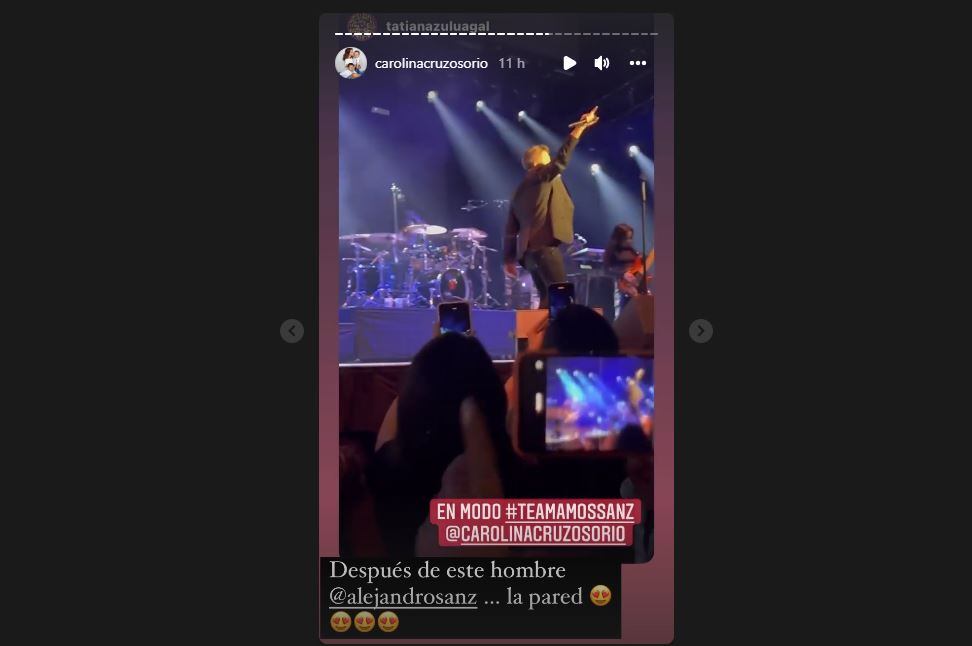The height and width of the screenshot is (646, 972).
Task: Go to the previous story arrow
Action: (x=292, y=331)
